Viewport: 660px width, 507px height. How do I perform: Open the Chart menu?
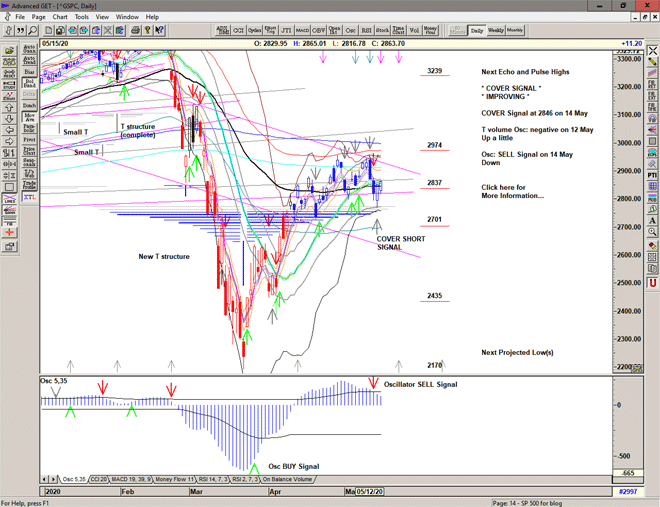pyautogui.click(x=61, y=17)
